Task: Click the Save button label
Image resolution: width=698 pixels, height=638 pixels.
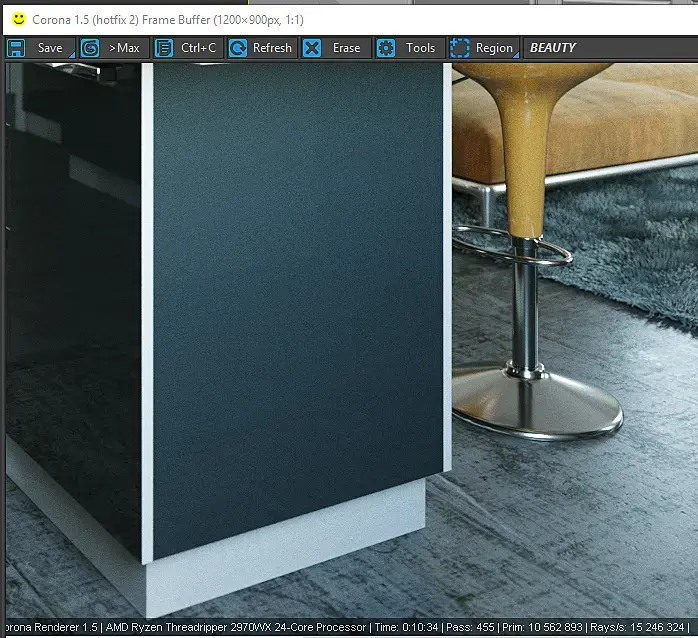Action: tap(50, 48)
